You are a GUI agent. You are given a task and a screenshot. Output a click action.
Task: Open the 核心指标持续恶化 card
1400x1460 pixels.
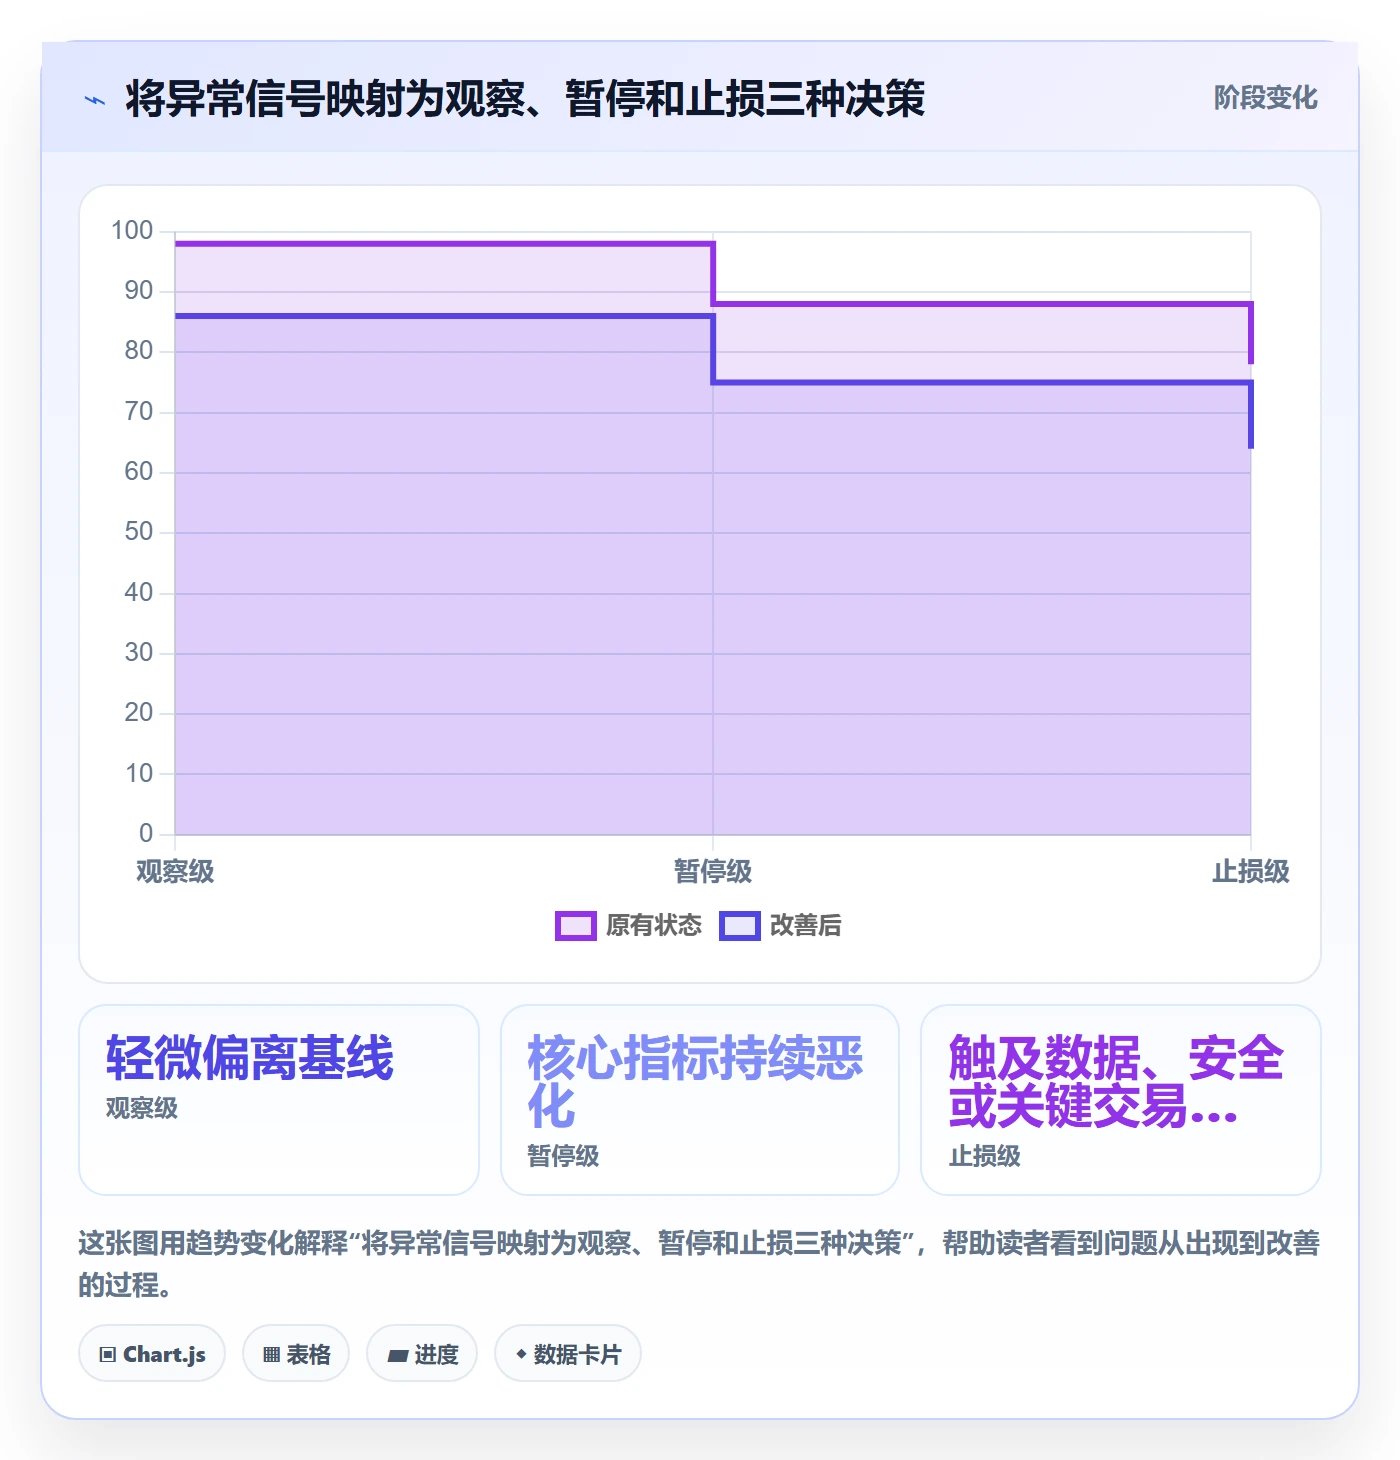coord(700,1100)
